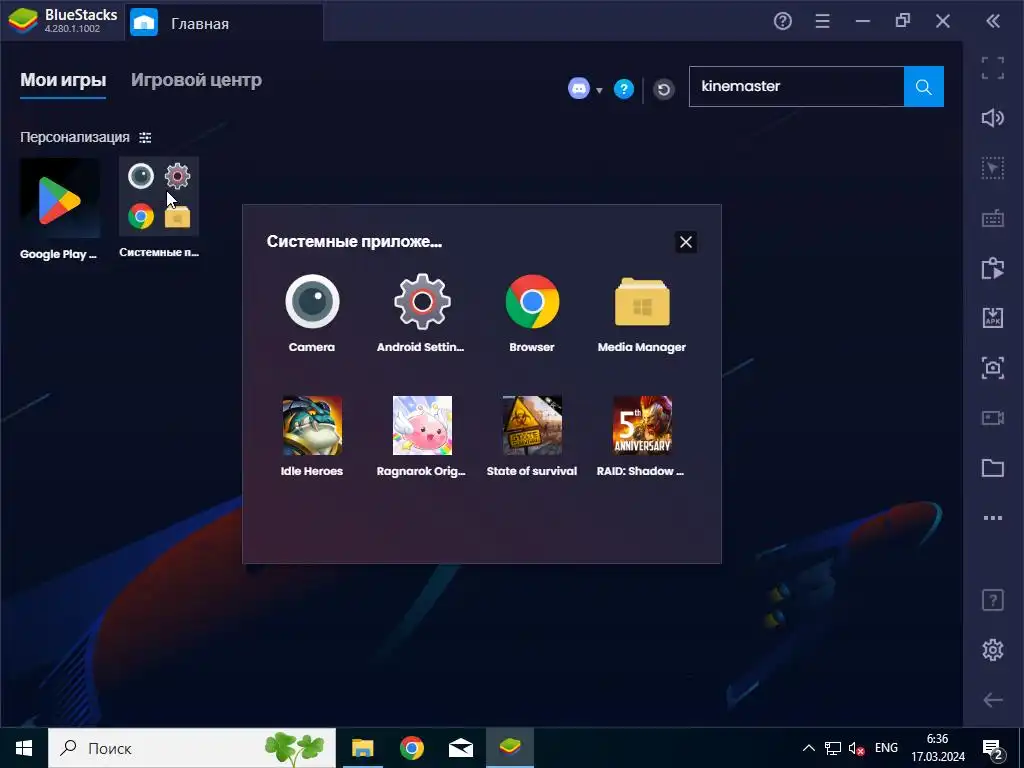
Task: Toggle fullscreen mode in sidebar
Action: [x=993, y=68]
